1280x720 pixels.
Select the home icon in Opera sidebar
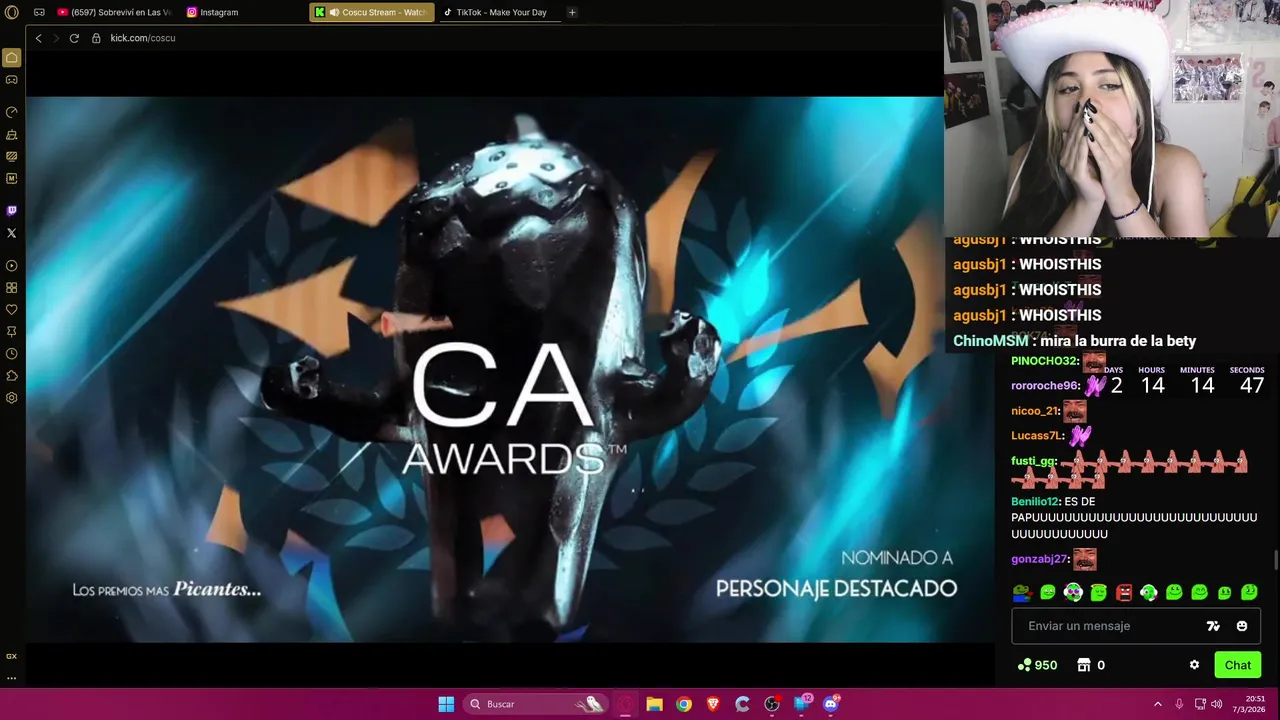pos(12,58)
